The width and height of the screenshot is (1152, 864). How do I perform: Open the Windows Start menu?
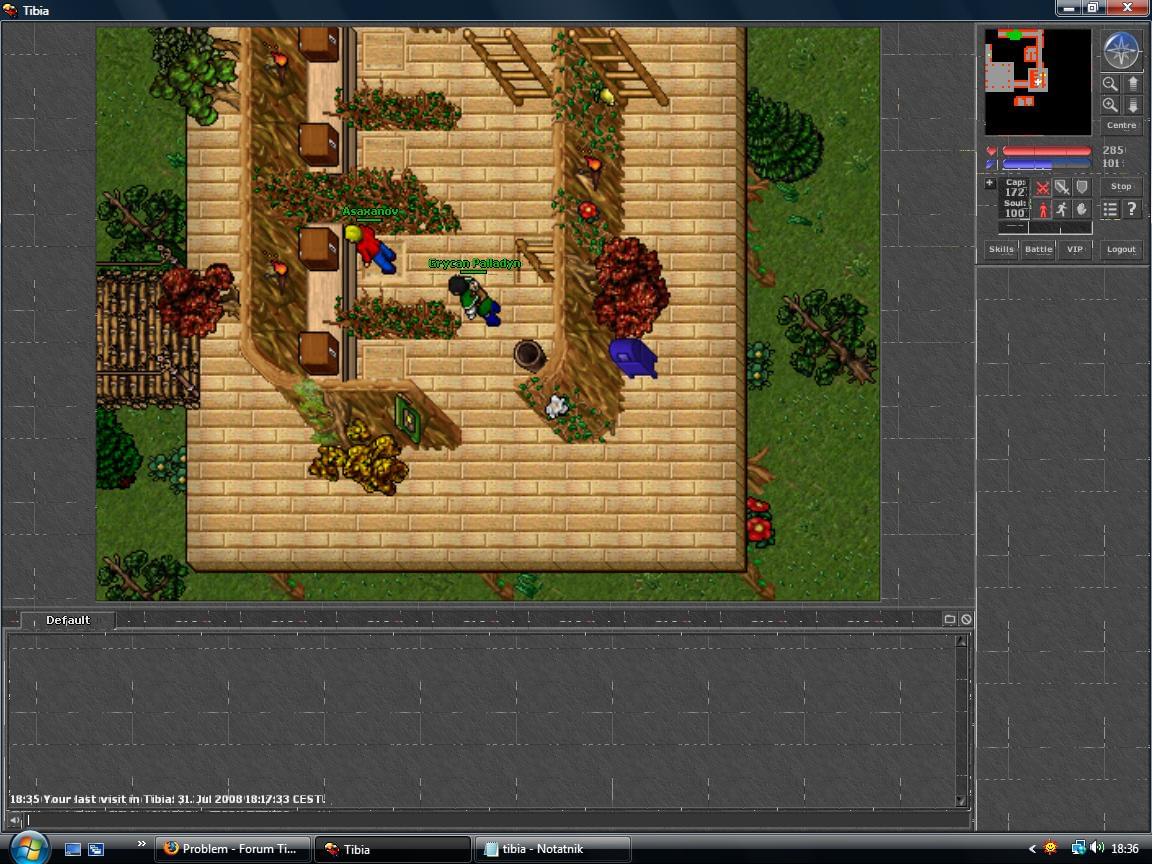29,848
